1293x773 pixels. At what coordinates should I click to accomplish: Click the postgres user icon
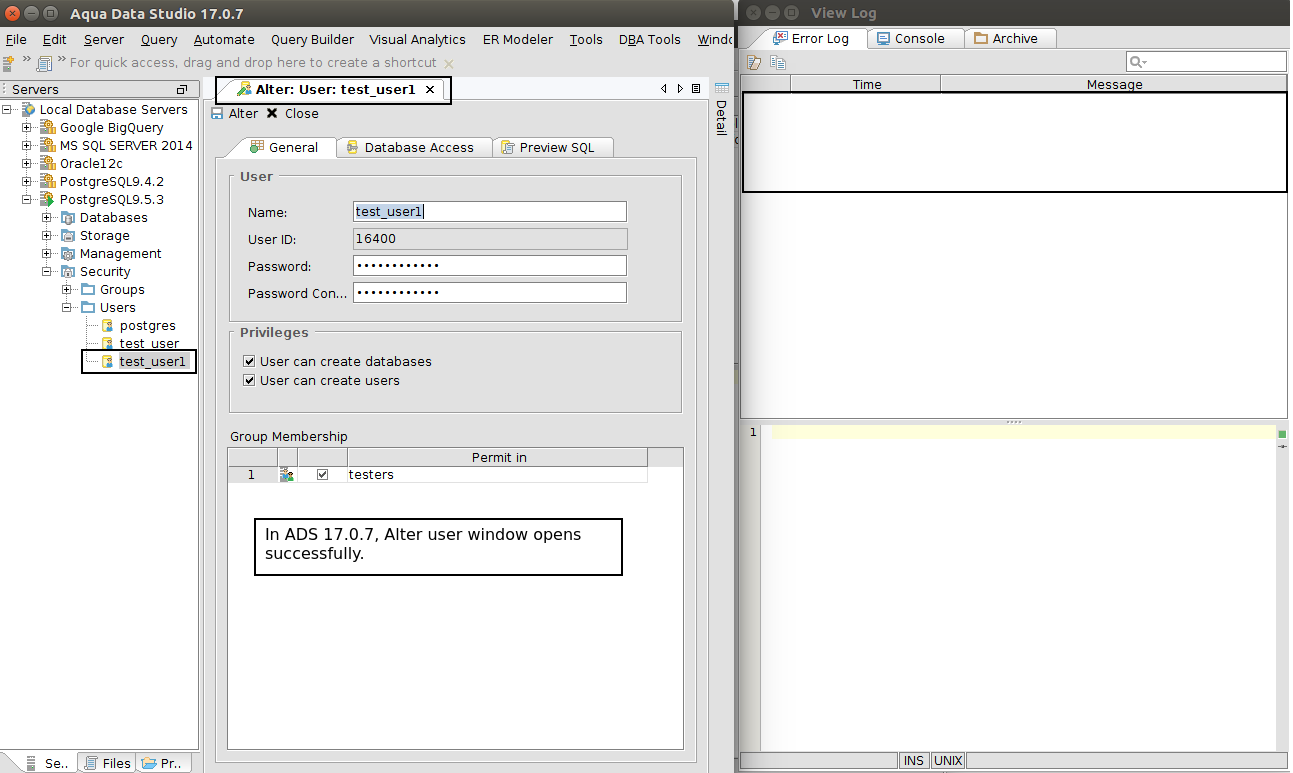pyautogui.click(x=108, y=326)
